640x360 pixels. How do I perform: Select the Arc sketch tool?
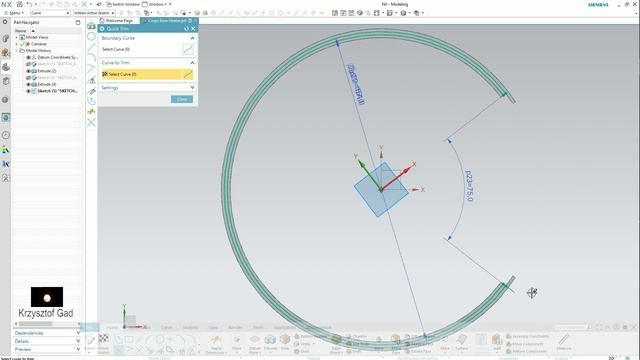tap(91, 58)
